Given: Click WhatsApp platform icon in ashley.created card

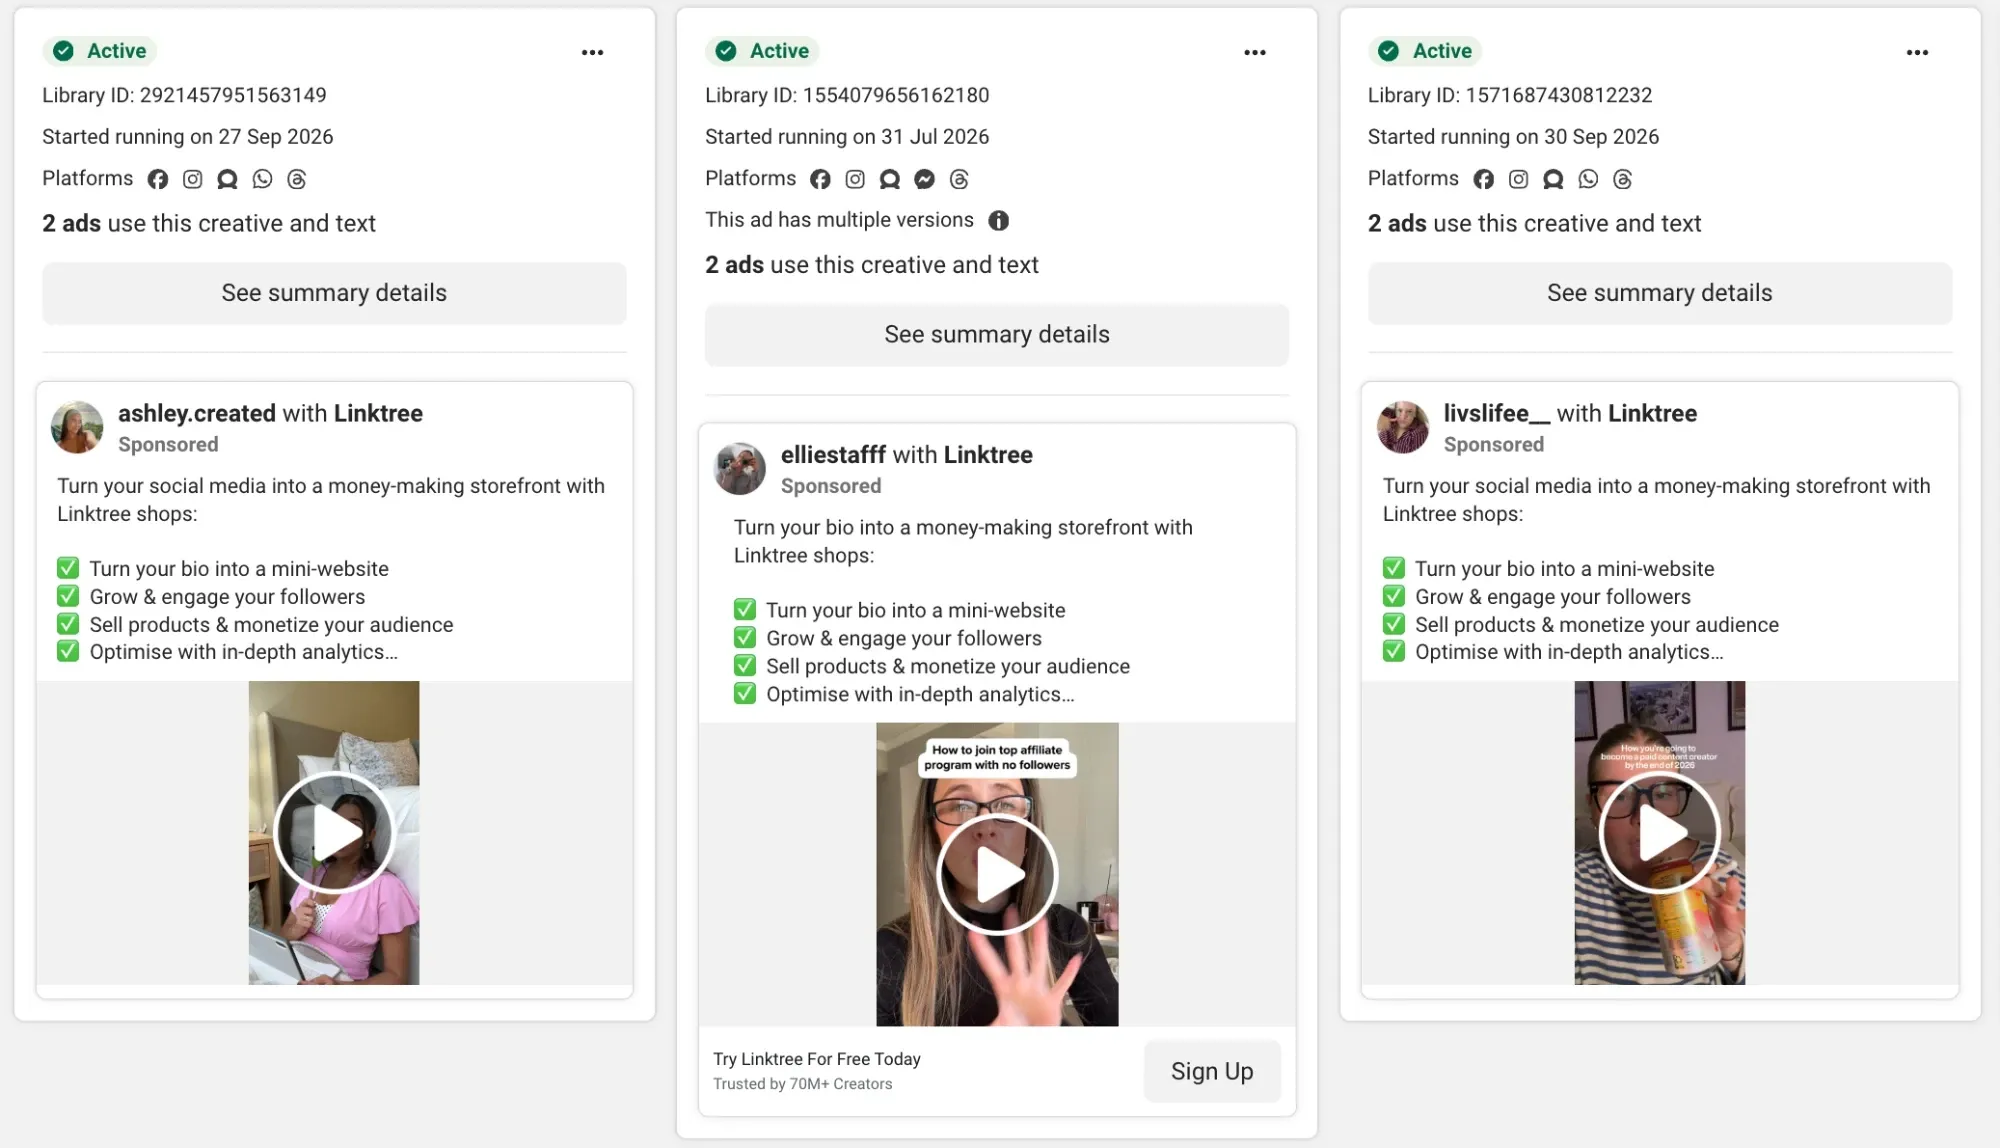Looking at the screenshot, I should 262,179.
